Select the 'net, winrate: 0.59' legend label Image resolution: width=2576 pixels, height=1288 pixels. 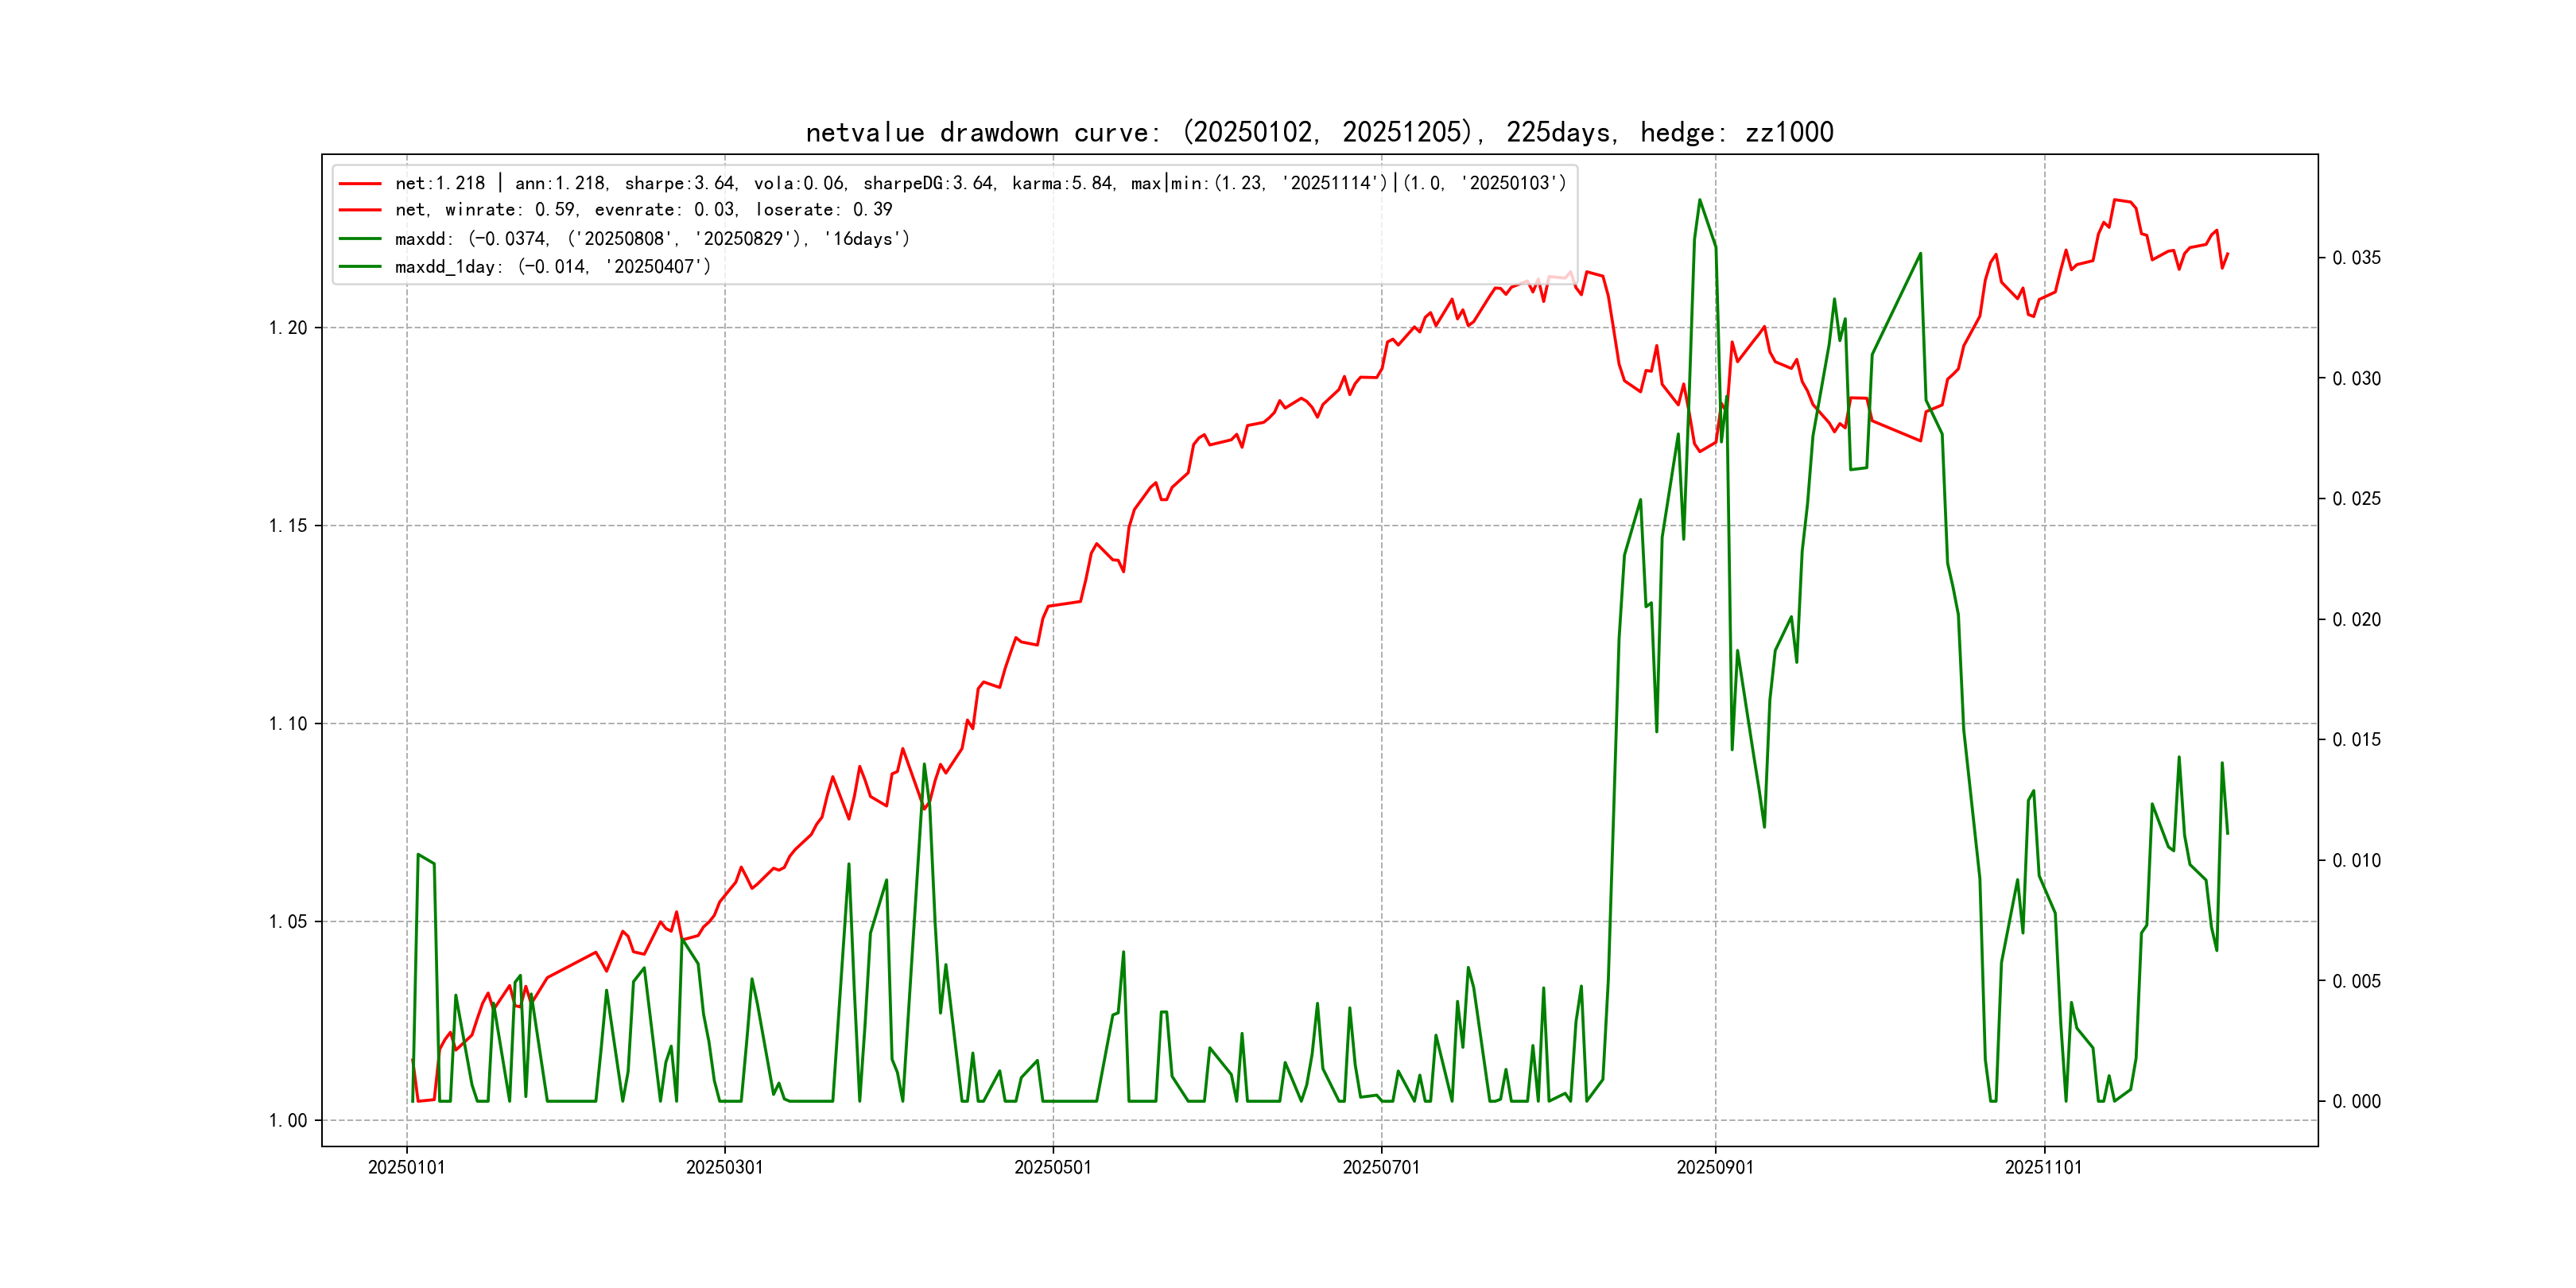(x=643, y=210)
